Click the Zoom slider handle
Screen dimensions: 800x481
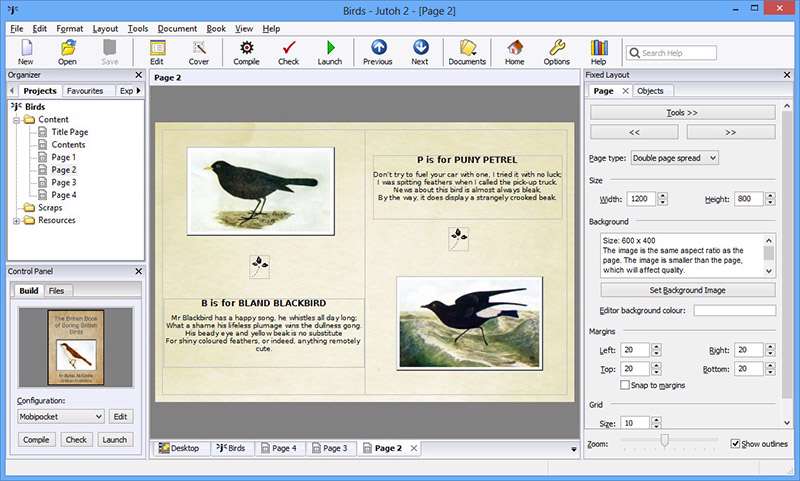click(662, 440)
